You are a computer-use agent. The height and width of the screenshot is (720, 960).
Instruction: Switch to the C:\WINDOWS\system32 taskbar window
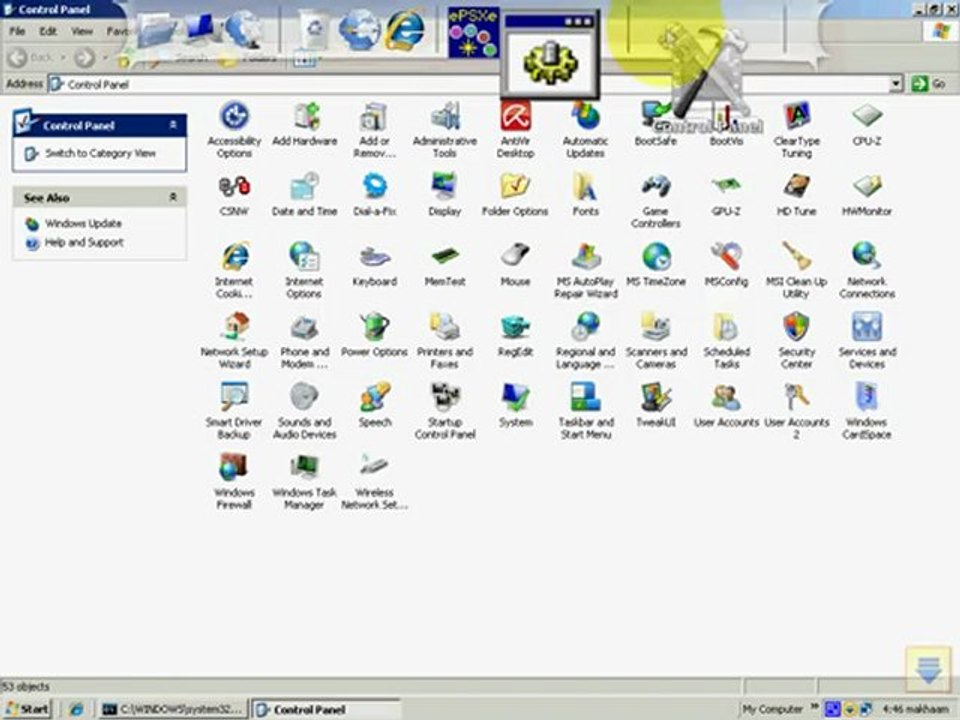[173, 709]
